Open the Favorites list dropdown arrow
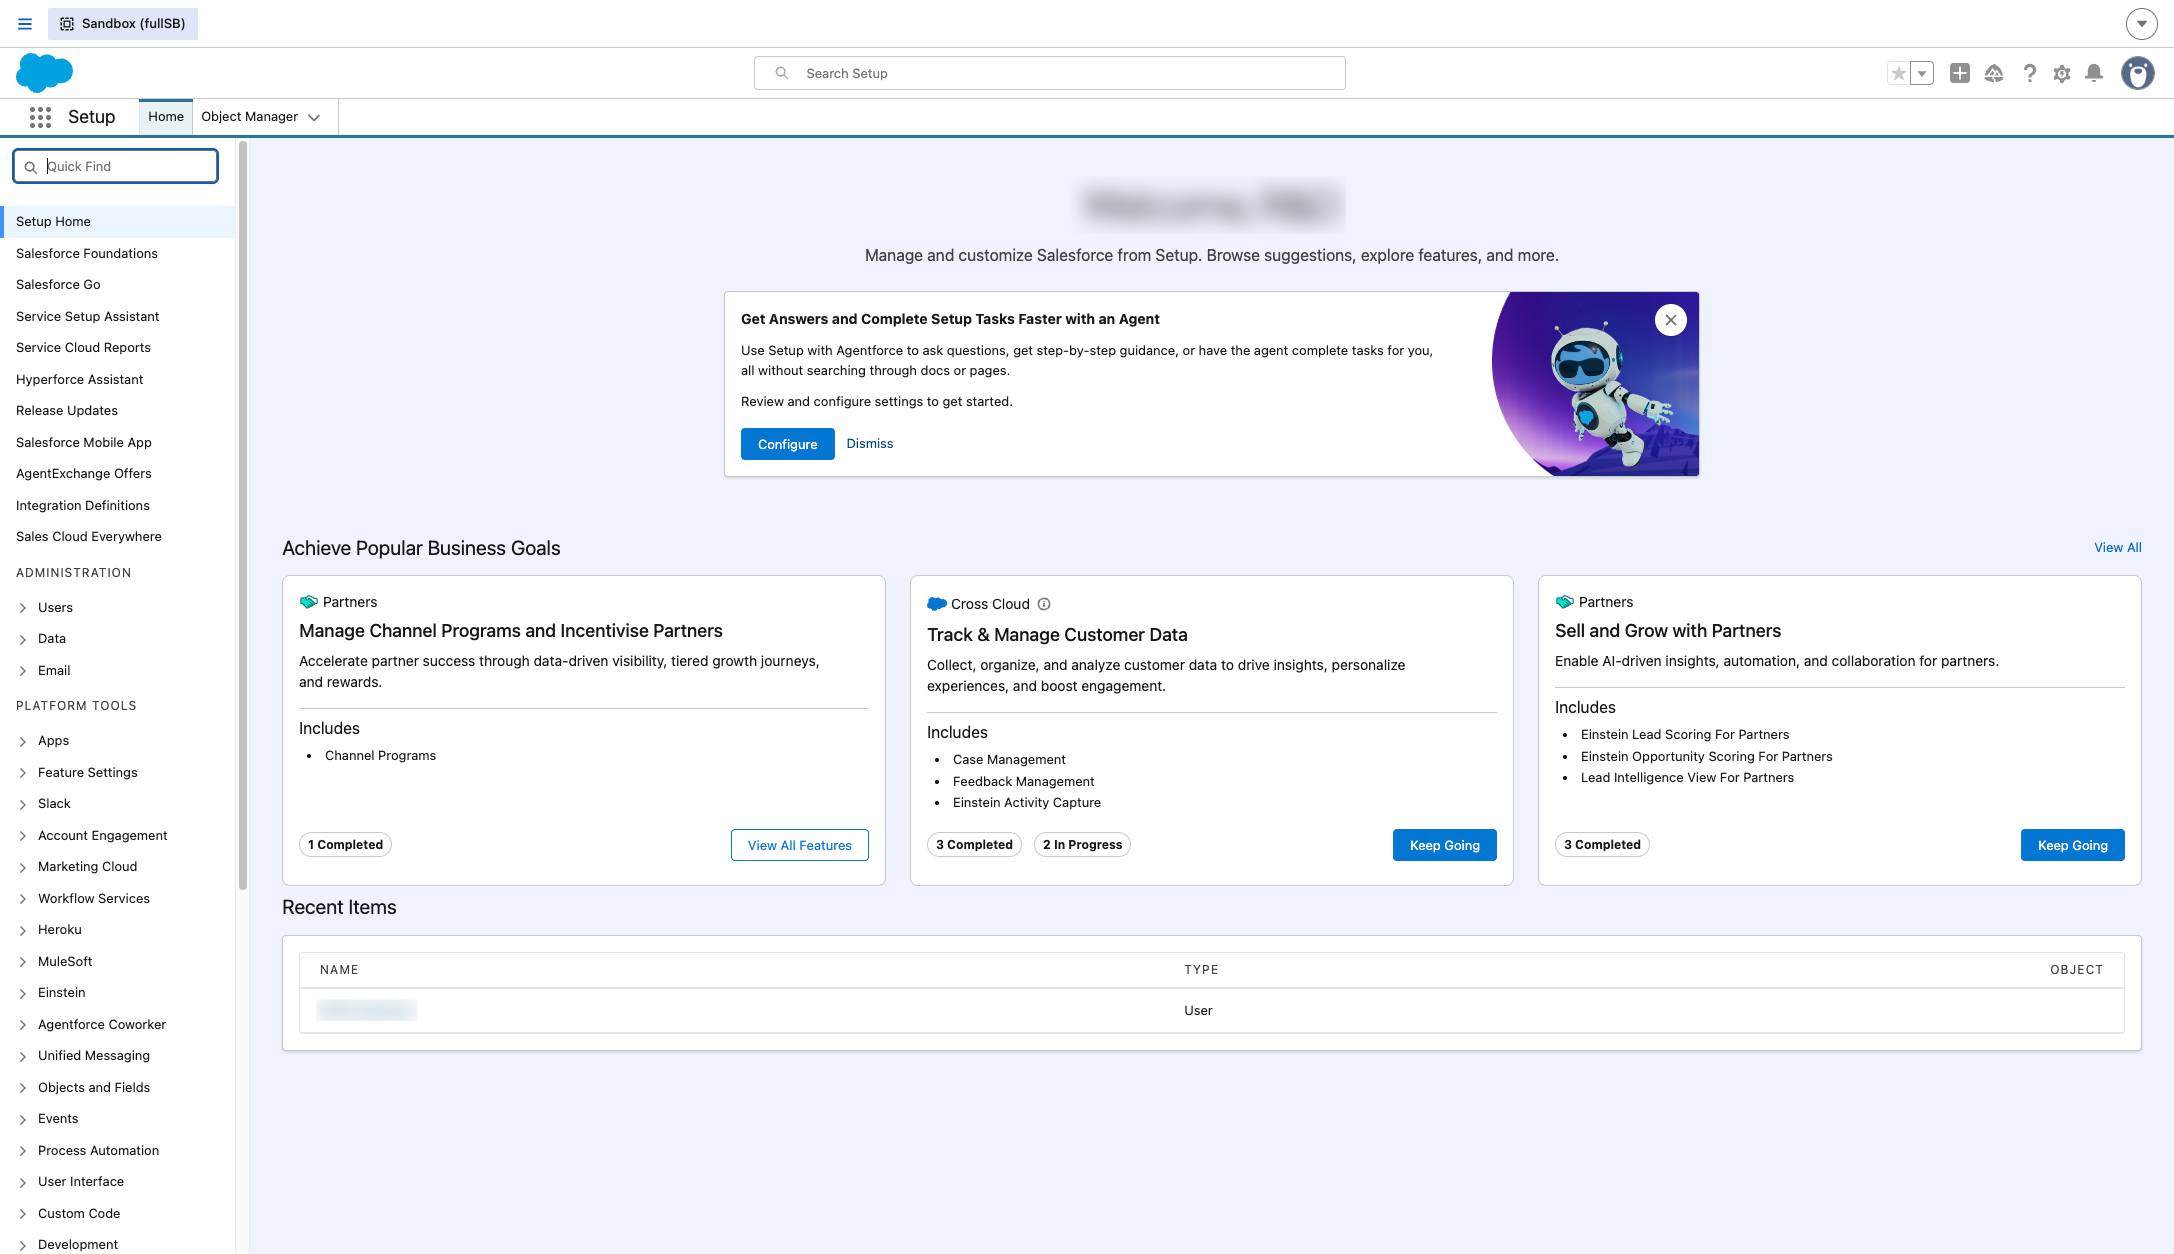 pyautogui.click(x=1922, y=73)
